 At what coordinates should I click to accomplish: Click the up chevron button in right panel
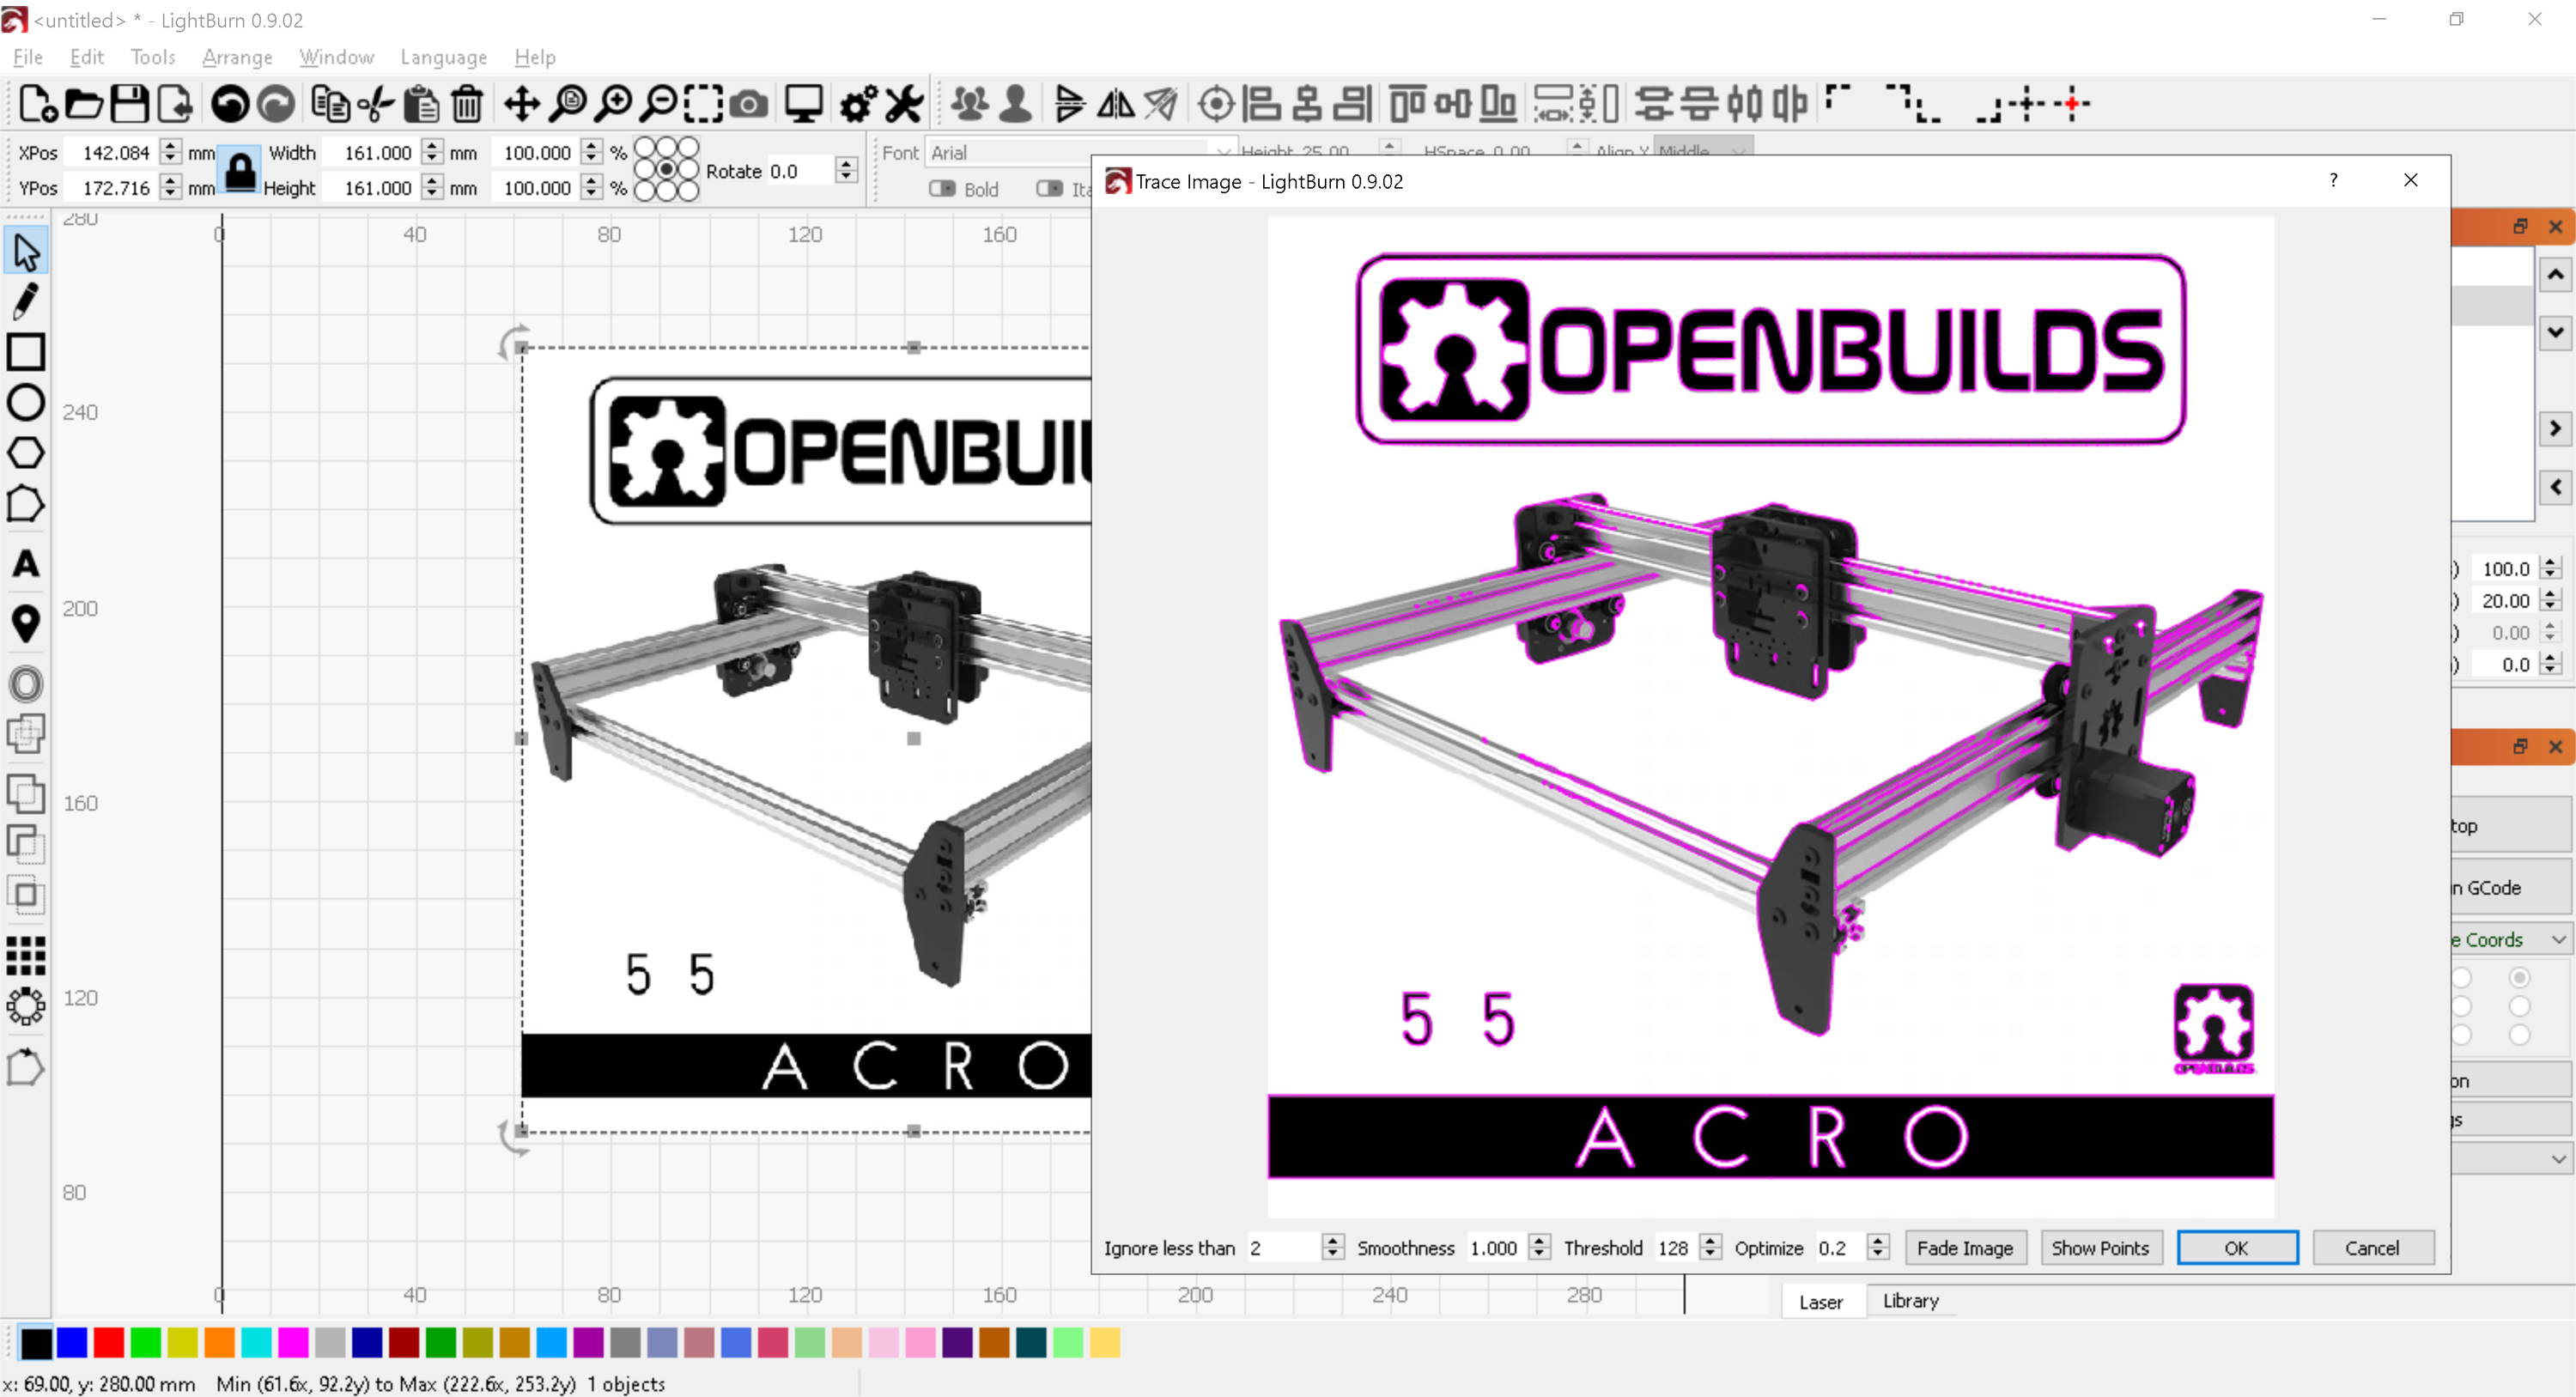coord(2555,274)
